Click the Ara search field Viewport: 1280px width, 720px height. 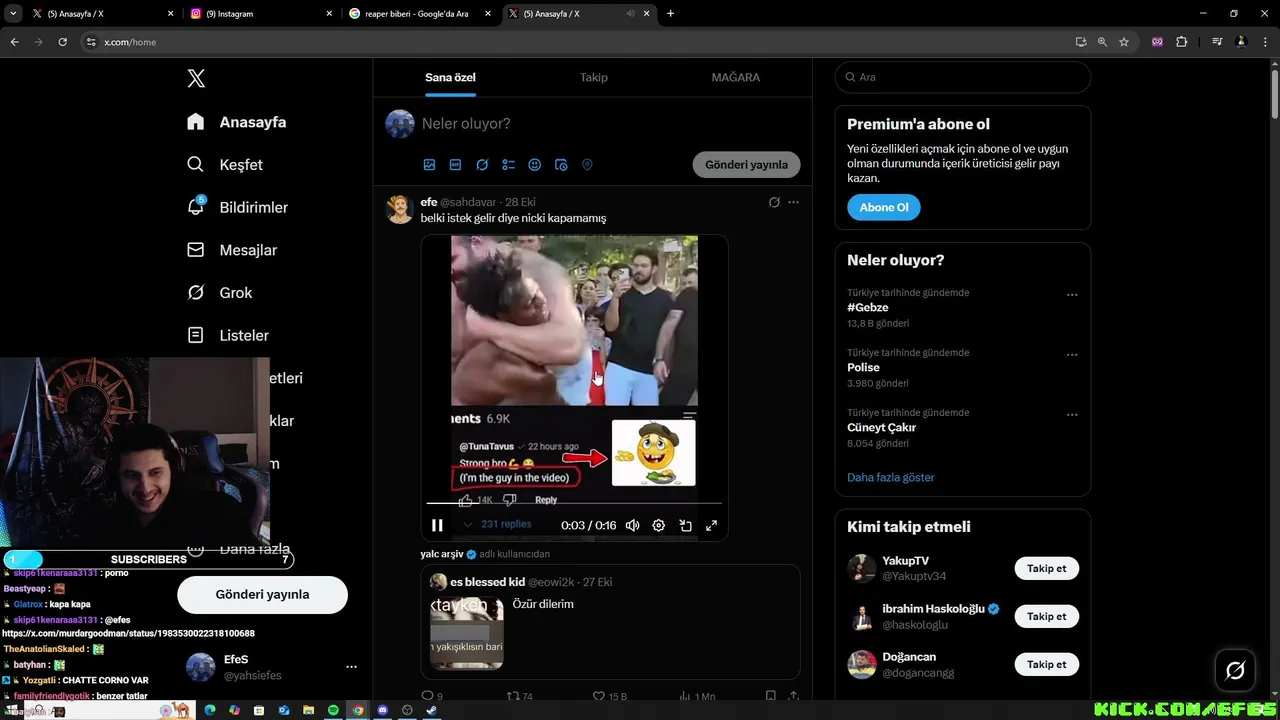click(x=963, y=77)
